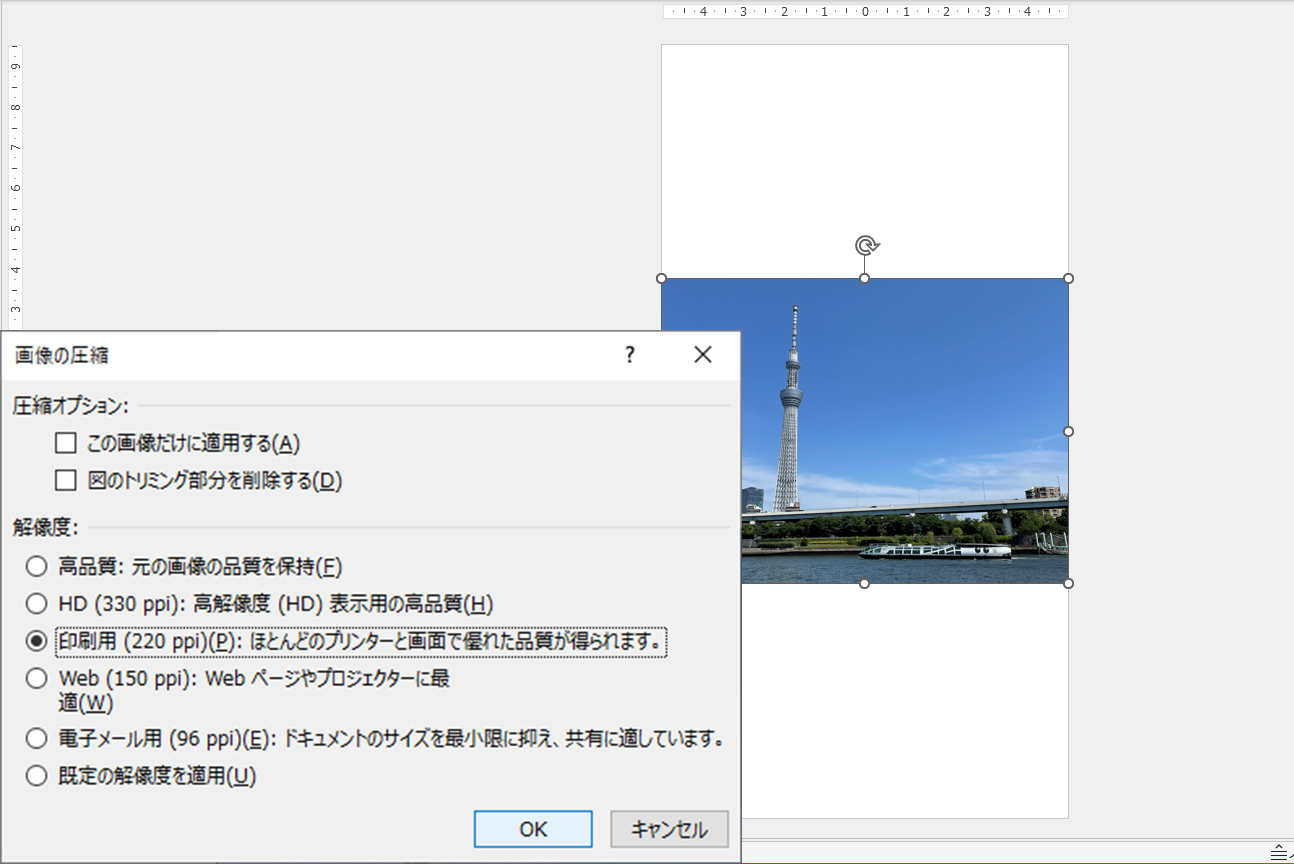Dismiss the dialog with キャンセル
Image resolution: width=1294 pixels, height=864 pixels.
pos(668,829)
